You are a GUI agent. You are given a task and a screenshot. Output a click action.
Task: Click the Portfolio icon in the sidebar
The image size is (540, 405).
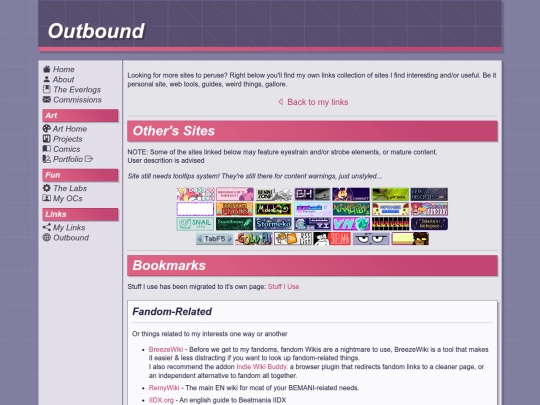click(46, 159)
